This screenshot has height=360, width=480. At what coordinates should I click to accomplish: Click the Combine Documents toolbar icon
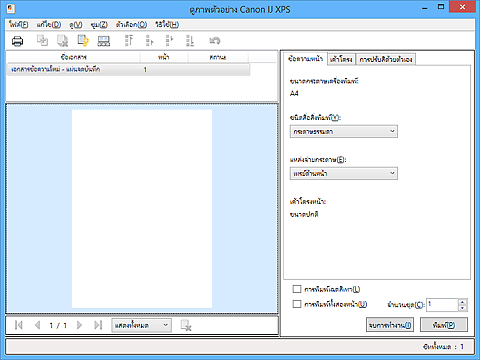tap(42, 41)
